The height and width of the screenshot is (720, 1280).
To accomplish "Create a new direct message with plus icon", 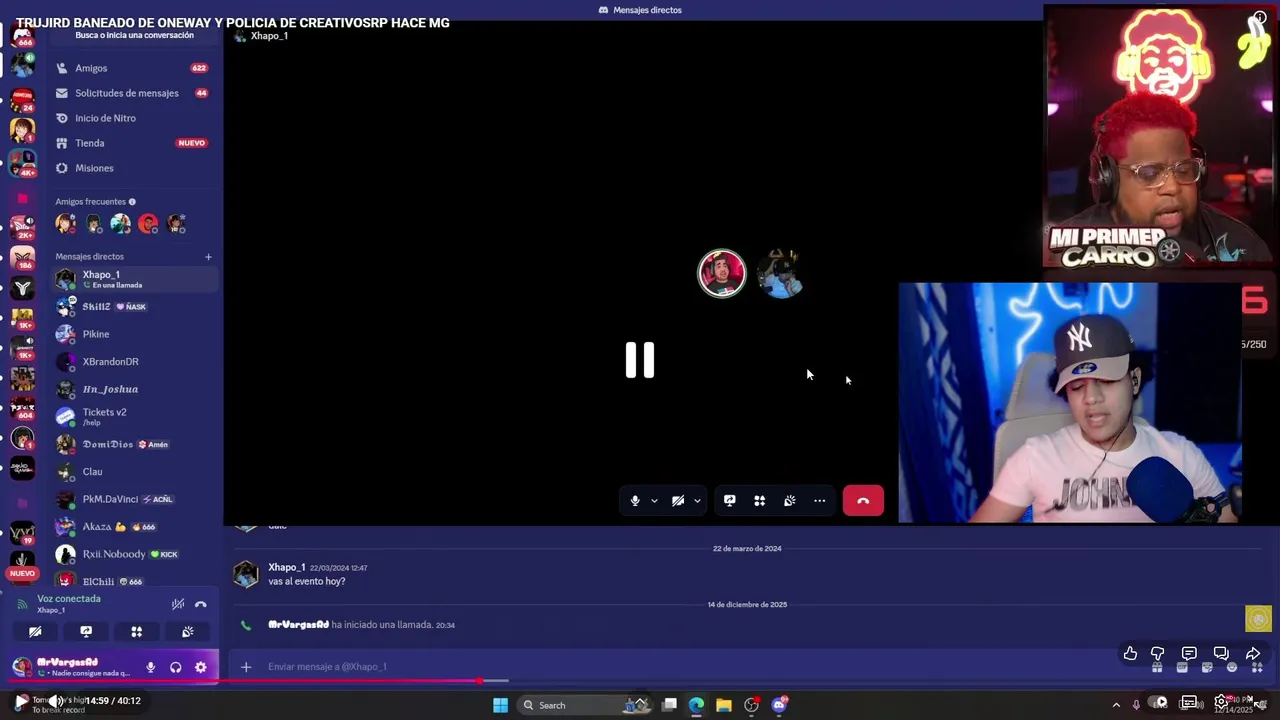I will (208, 257).
